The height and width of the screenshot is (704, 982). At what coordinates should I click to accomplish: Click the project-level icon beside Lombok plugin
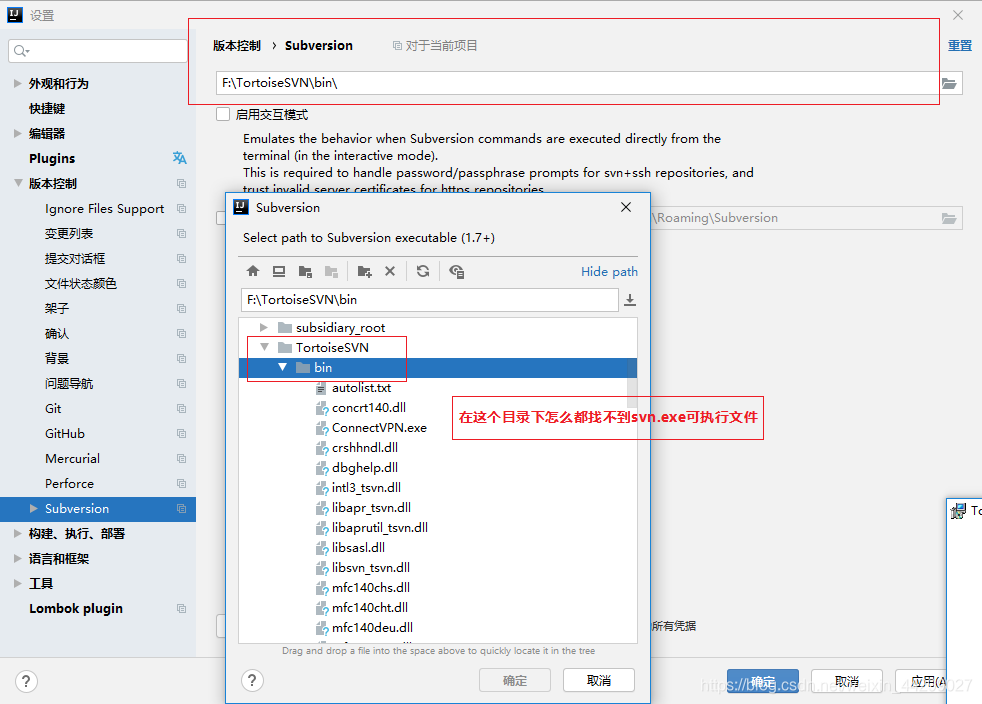182,608
